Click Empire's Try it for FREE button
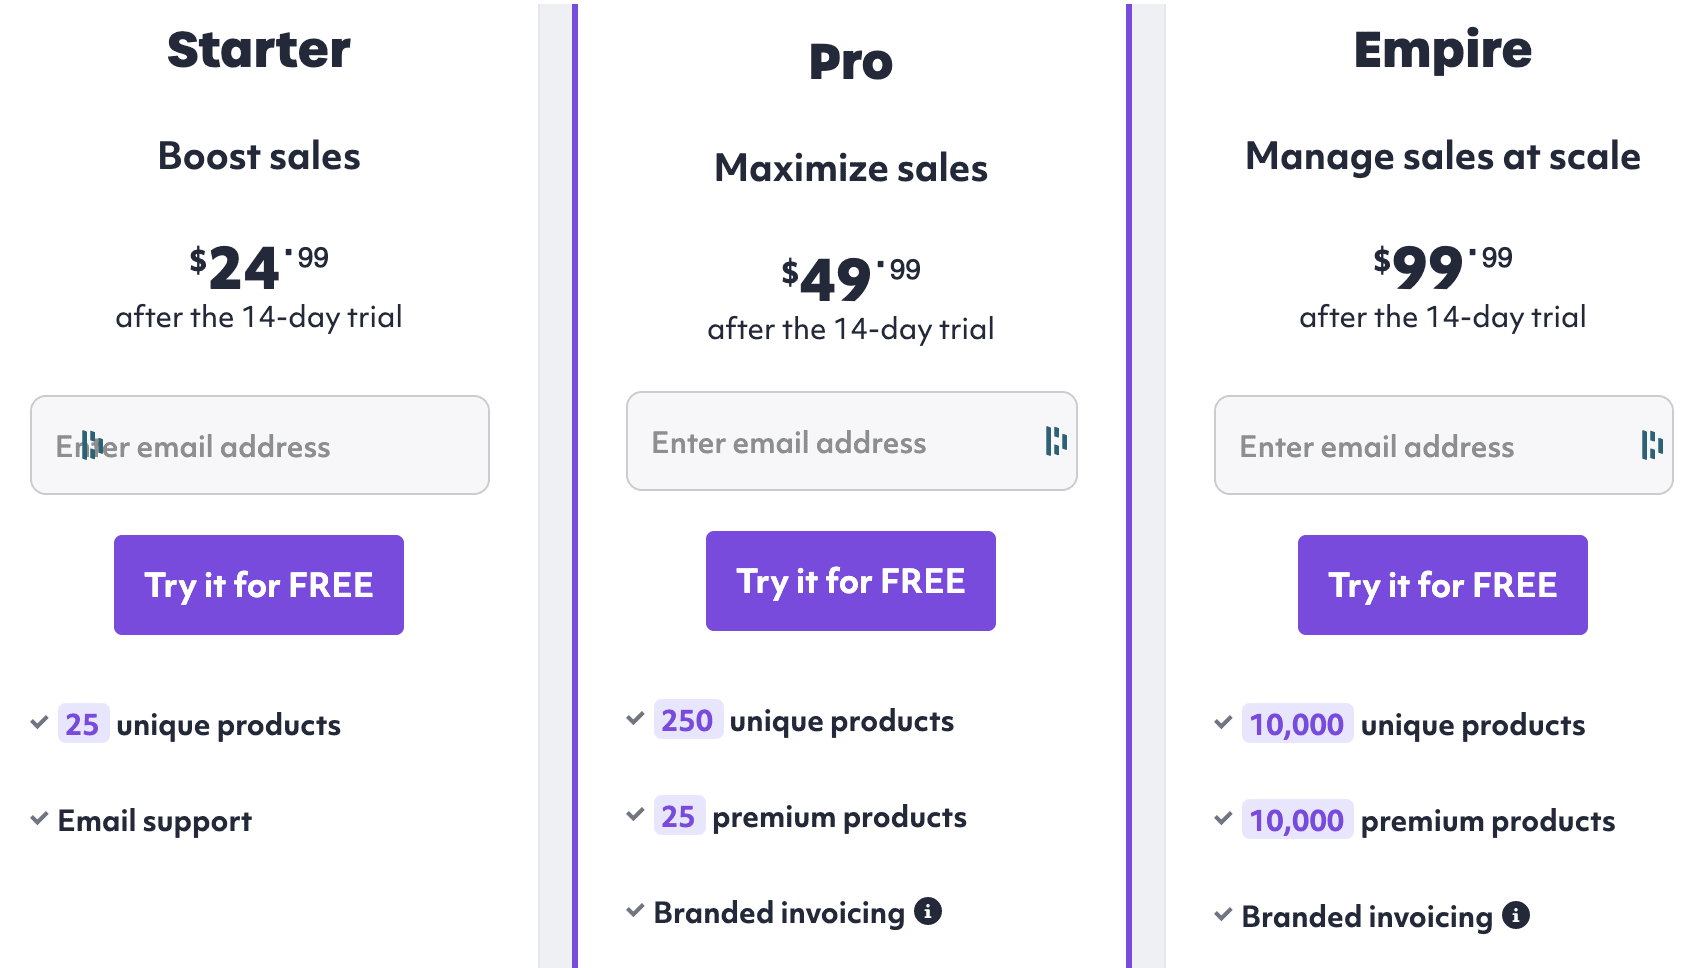 tap(1442, 585)
